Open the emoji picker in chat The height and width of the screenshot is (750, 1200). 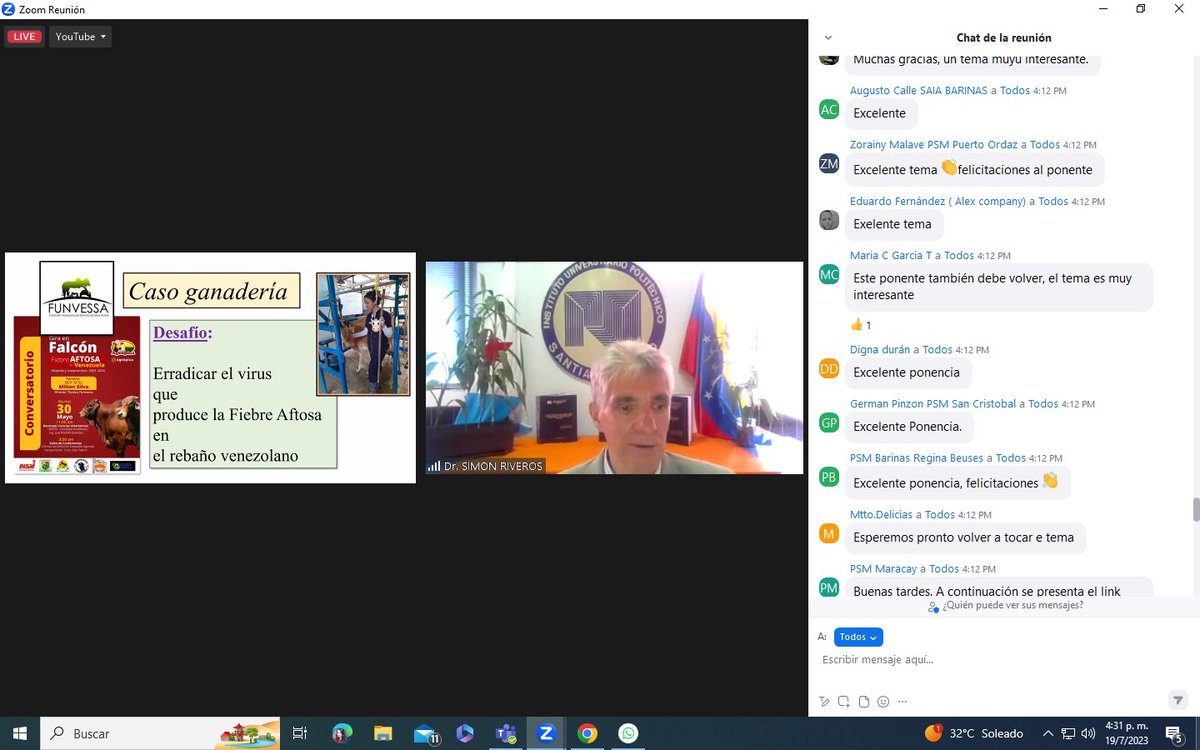(883, 701)
